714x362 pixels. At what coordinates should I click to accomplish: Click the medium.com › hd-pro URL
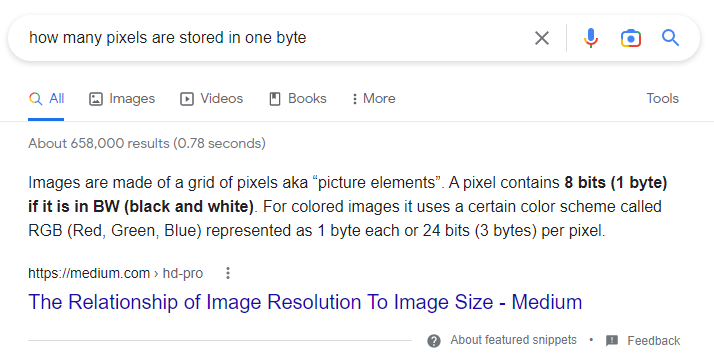pos(116,273)
